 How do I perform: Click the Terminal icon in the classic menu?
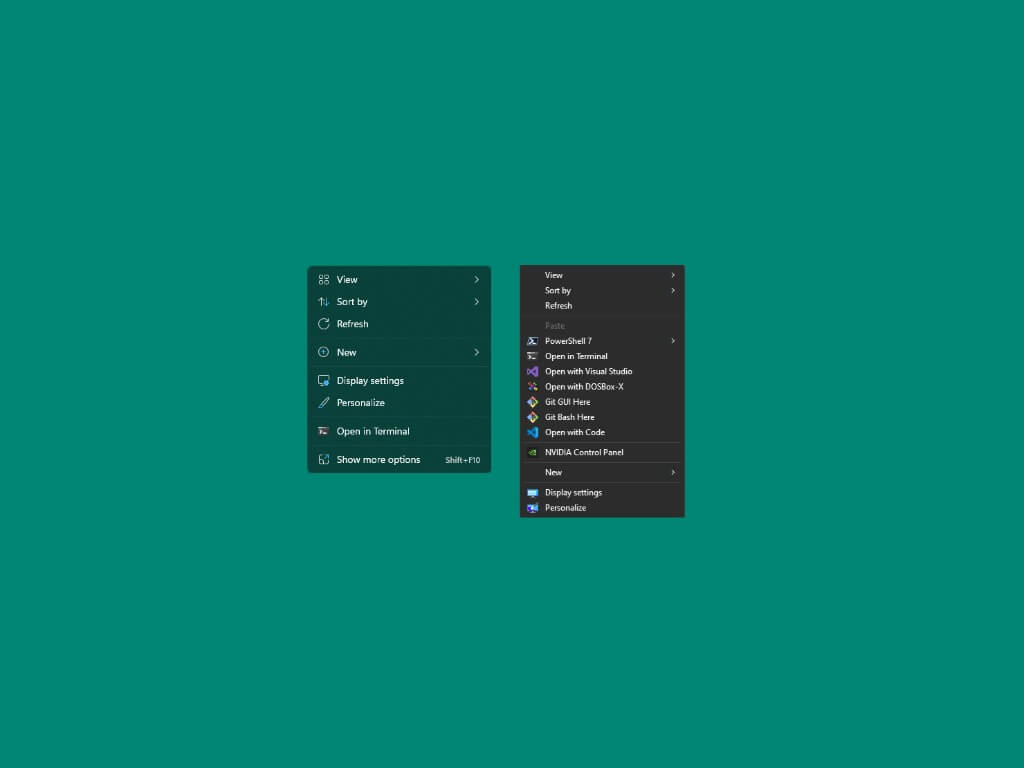(x=532, y=356)
